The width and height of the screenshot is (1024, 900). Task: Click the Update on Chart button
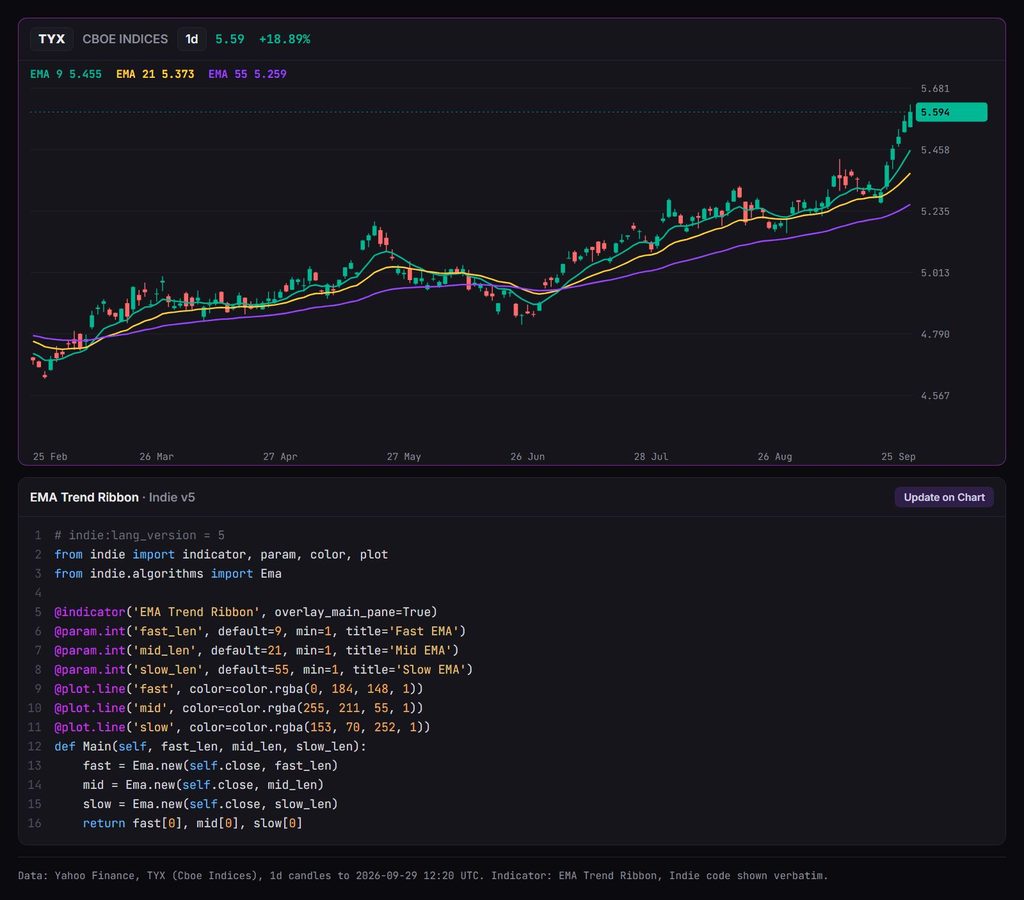click(944, 497)
